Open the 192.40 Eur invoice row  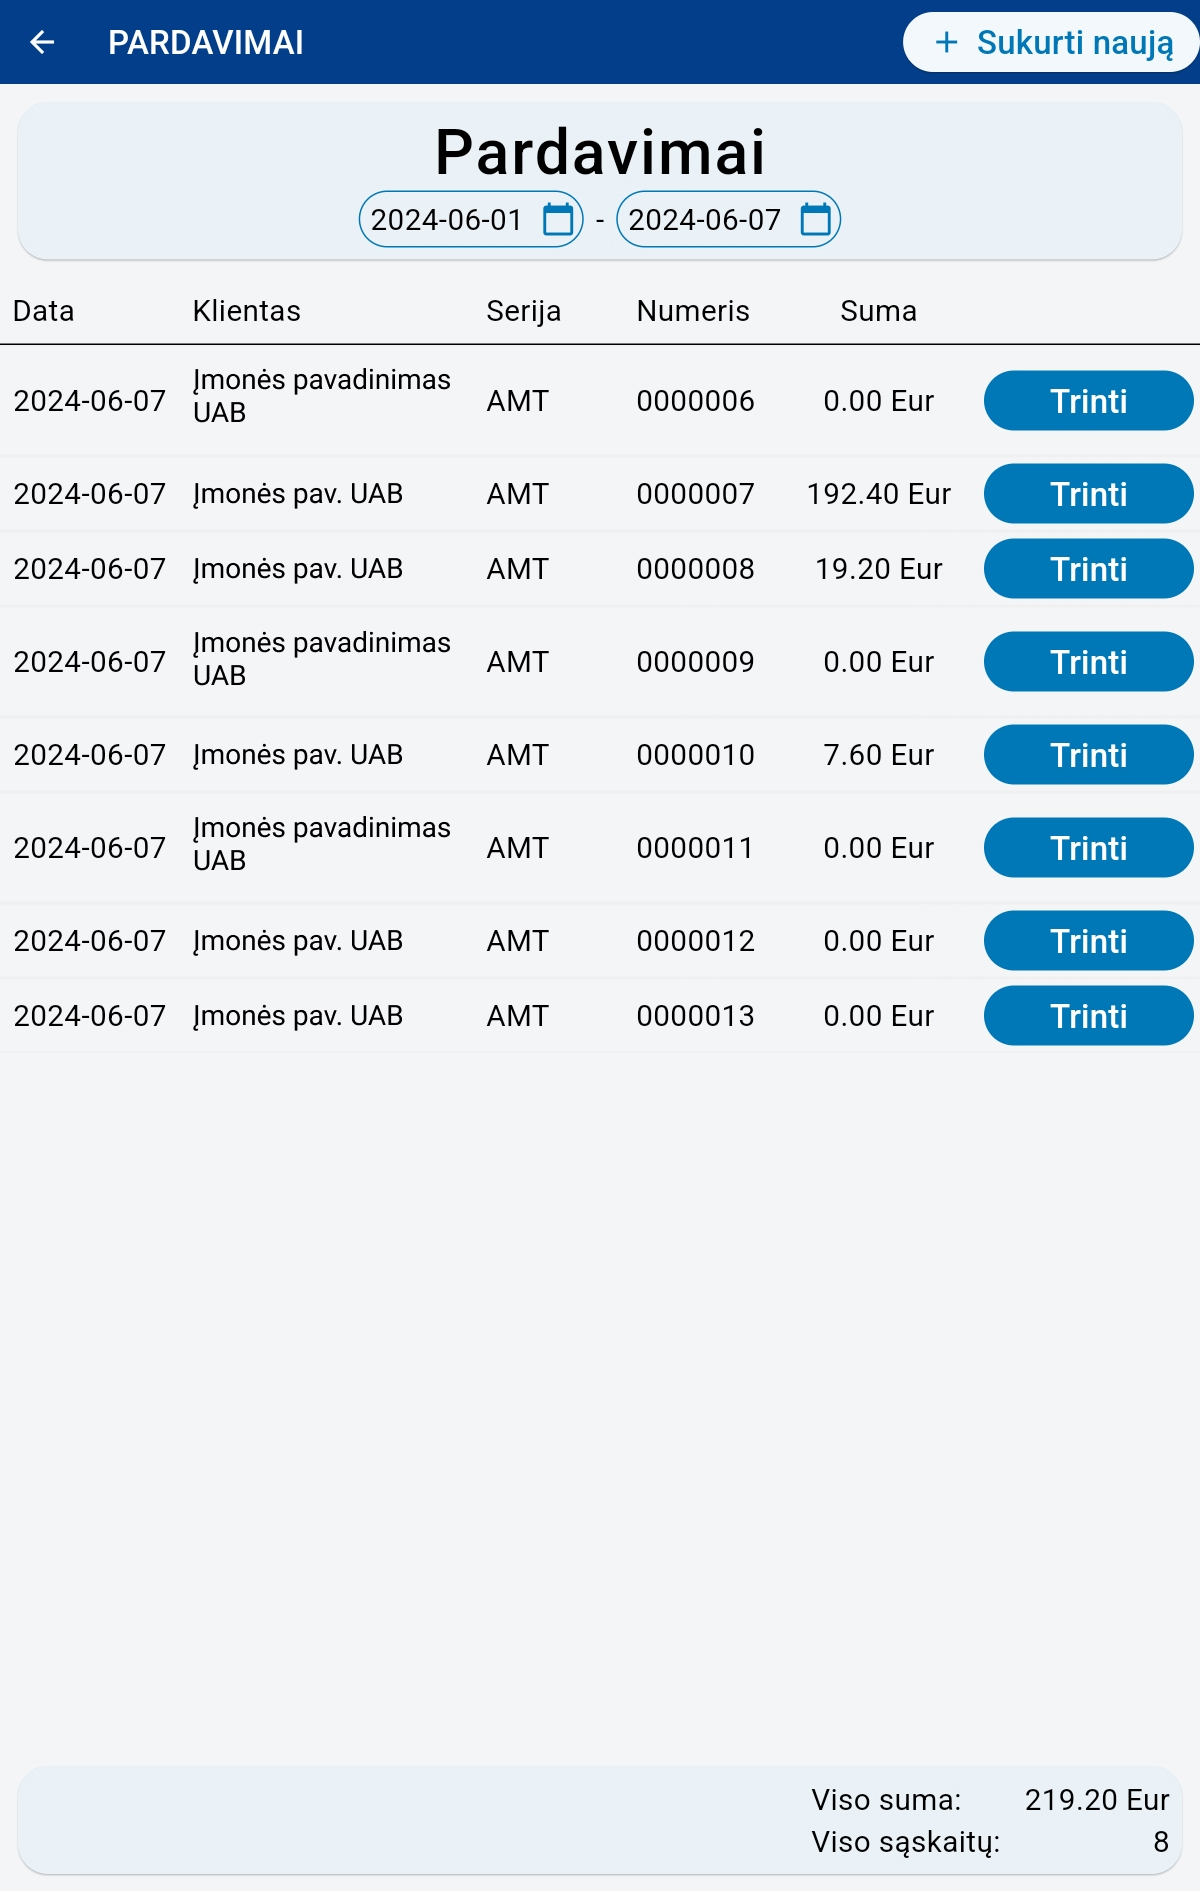click(x=600, y=494)
